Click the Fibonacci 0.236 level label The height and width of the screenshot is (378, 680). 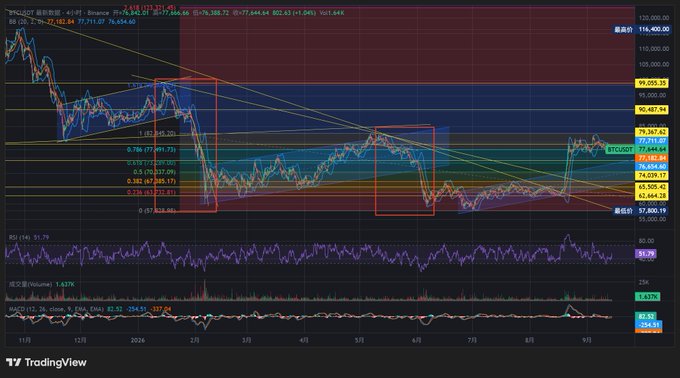(151, 192)
